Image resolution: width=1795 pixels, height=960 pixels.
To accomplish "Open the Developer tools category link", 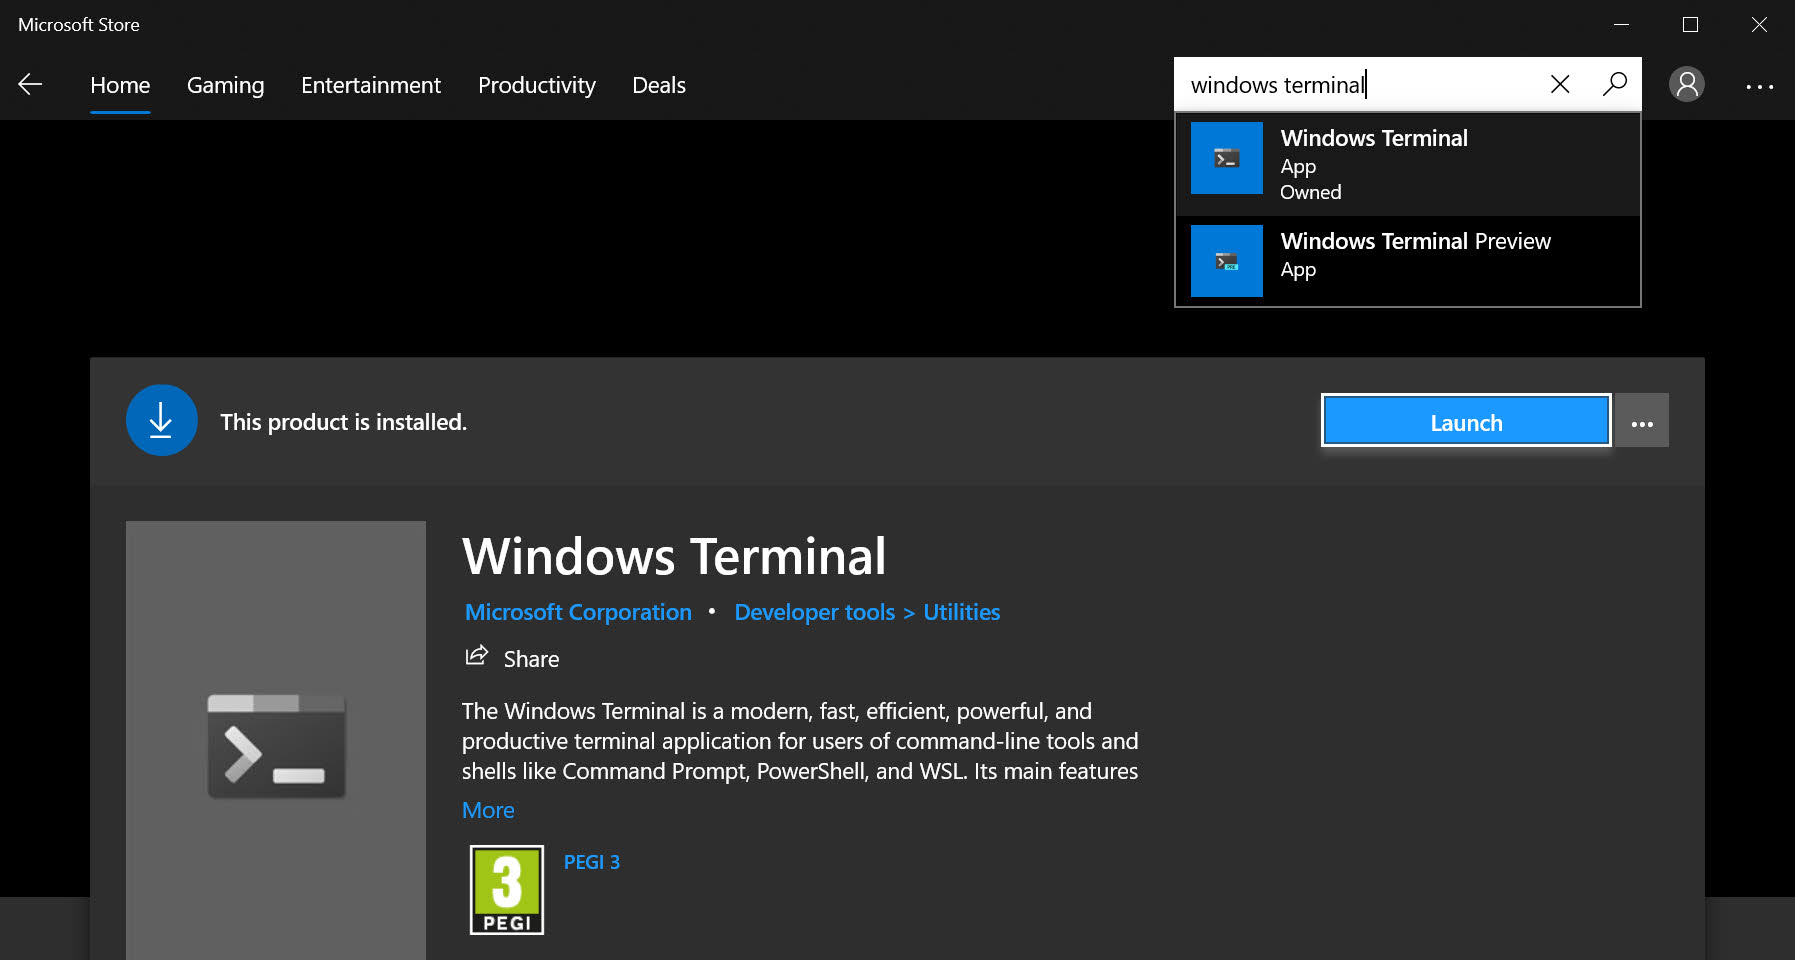I will pos(815,612).
